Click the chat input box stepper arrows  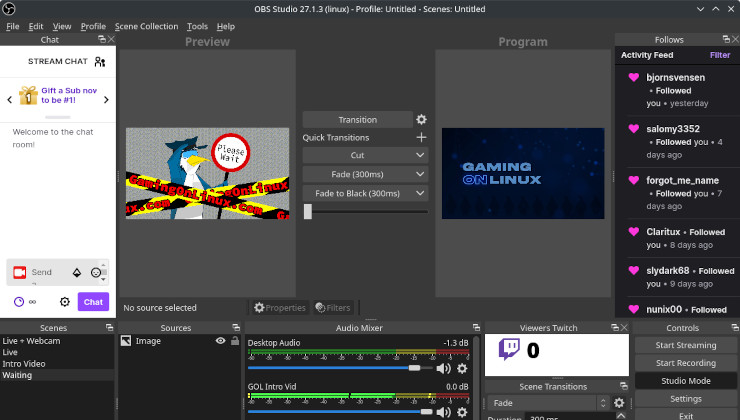(104, 272)
